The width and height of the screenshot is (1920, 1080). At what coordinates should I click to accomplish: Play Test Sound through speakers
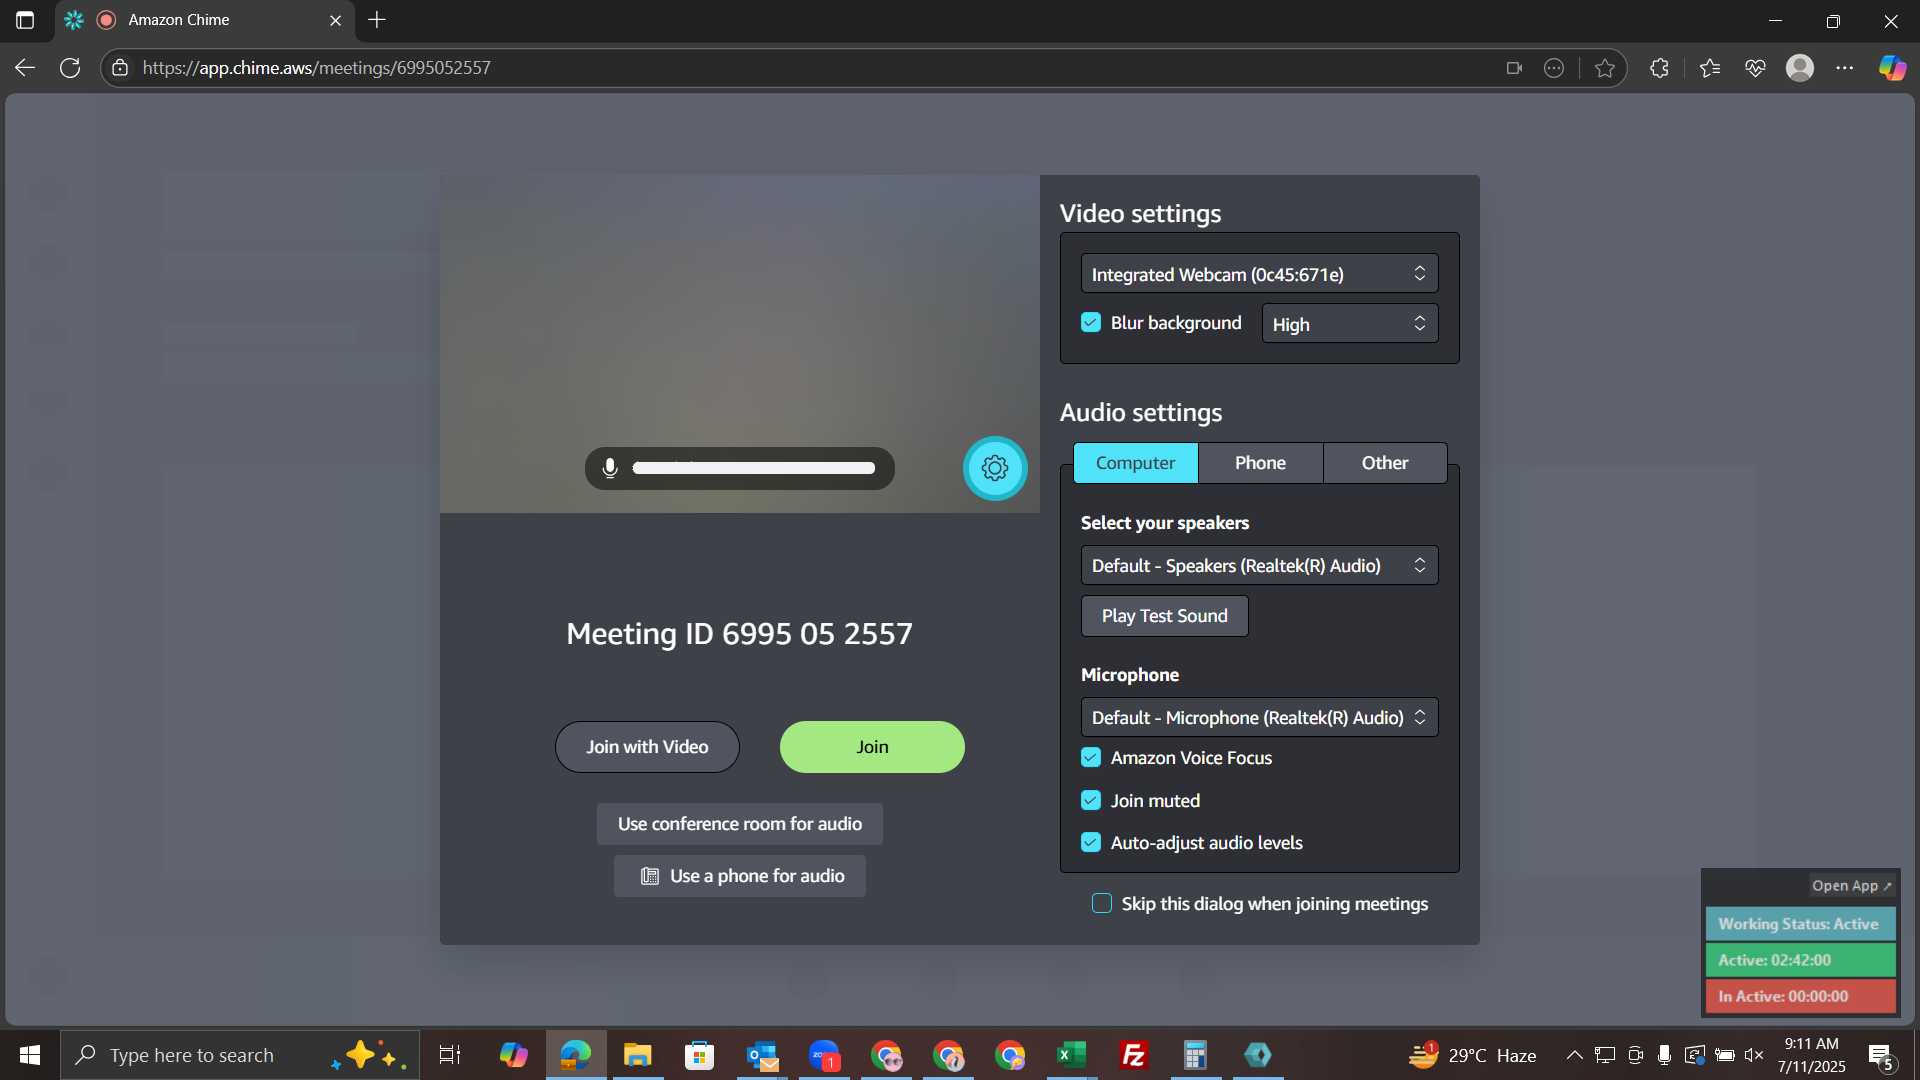point(1164,616)
